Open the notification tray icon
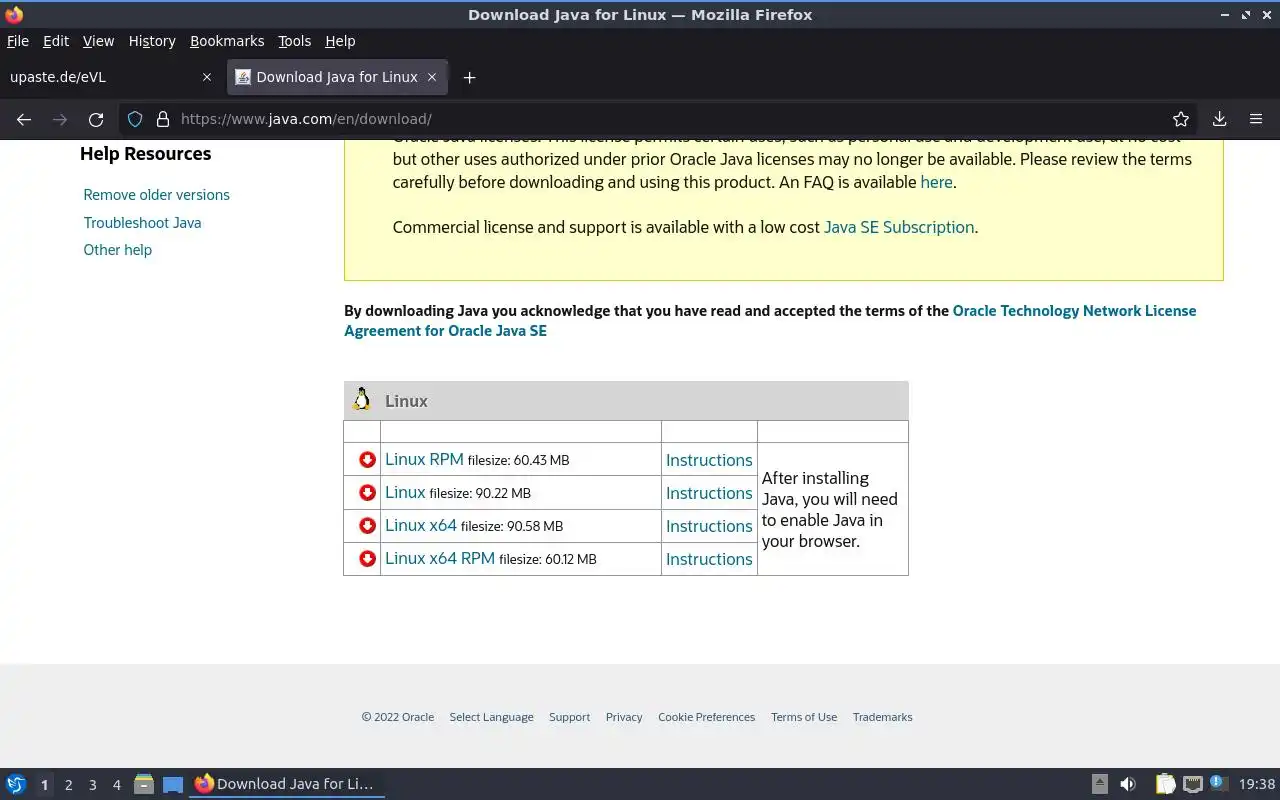The height and width of the screenshot is (800, 1280). coord(1218,783)
